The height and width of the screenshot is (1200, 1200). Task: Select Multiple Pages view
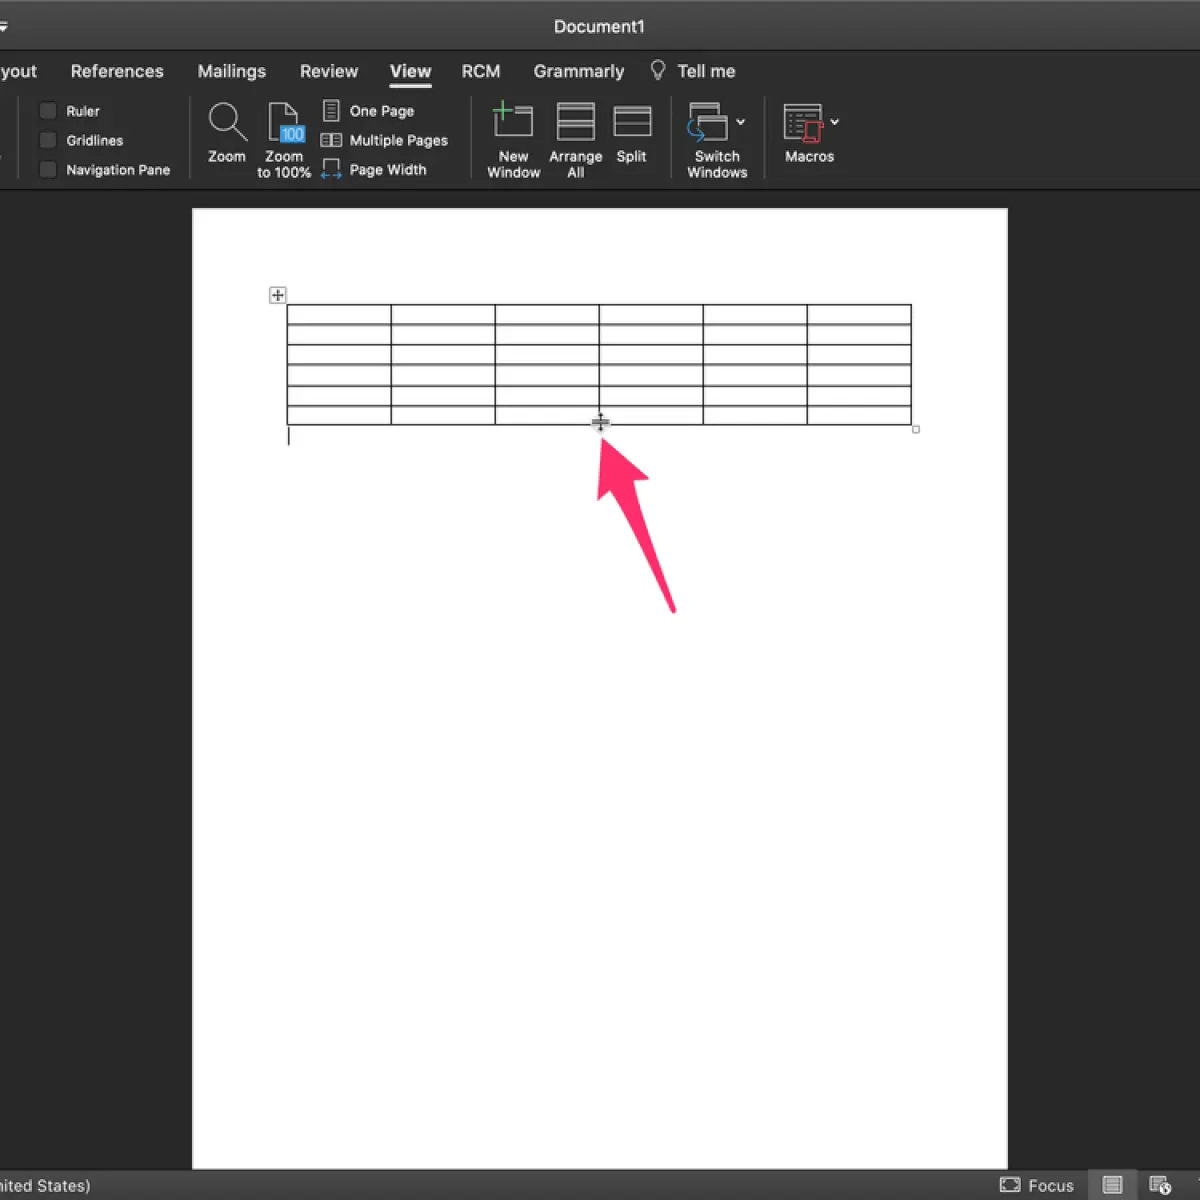(x=384, y=140)
